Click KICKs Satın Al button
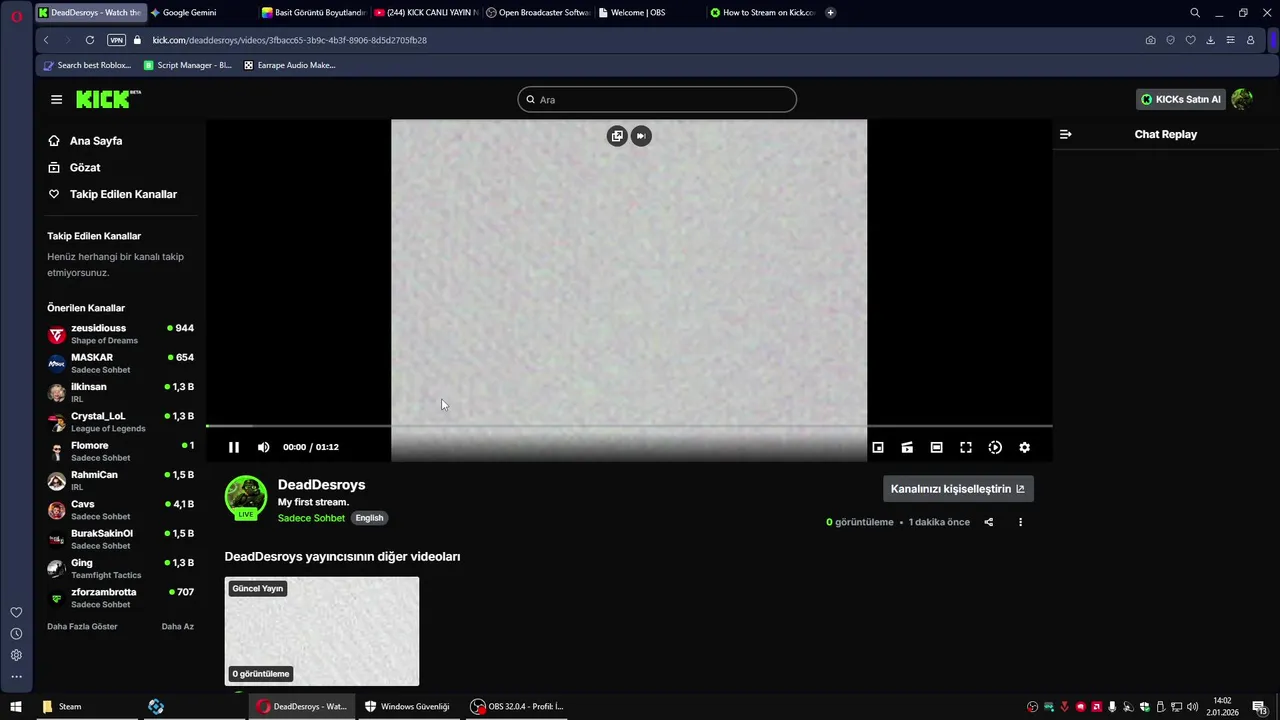 coord(1180,99)
